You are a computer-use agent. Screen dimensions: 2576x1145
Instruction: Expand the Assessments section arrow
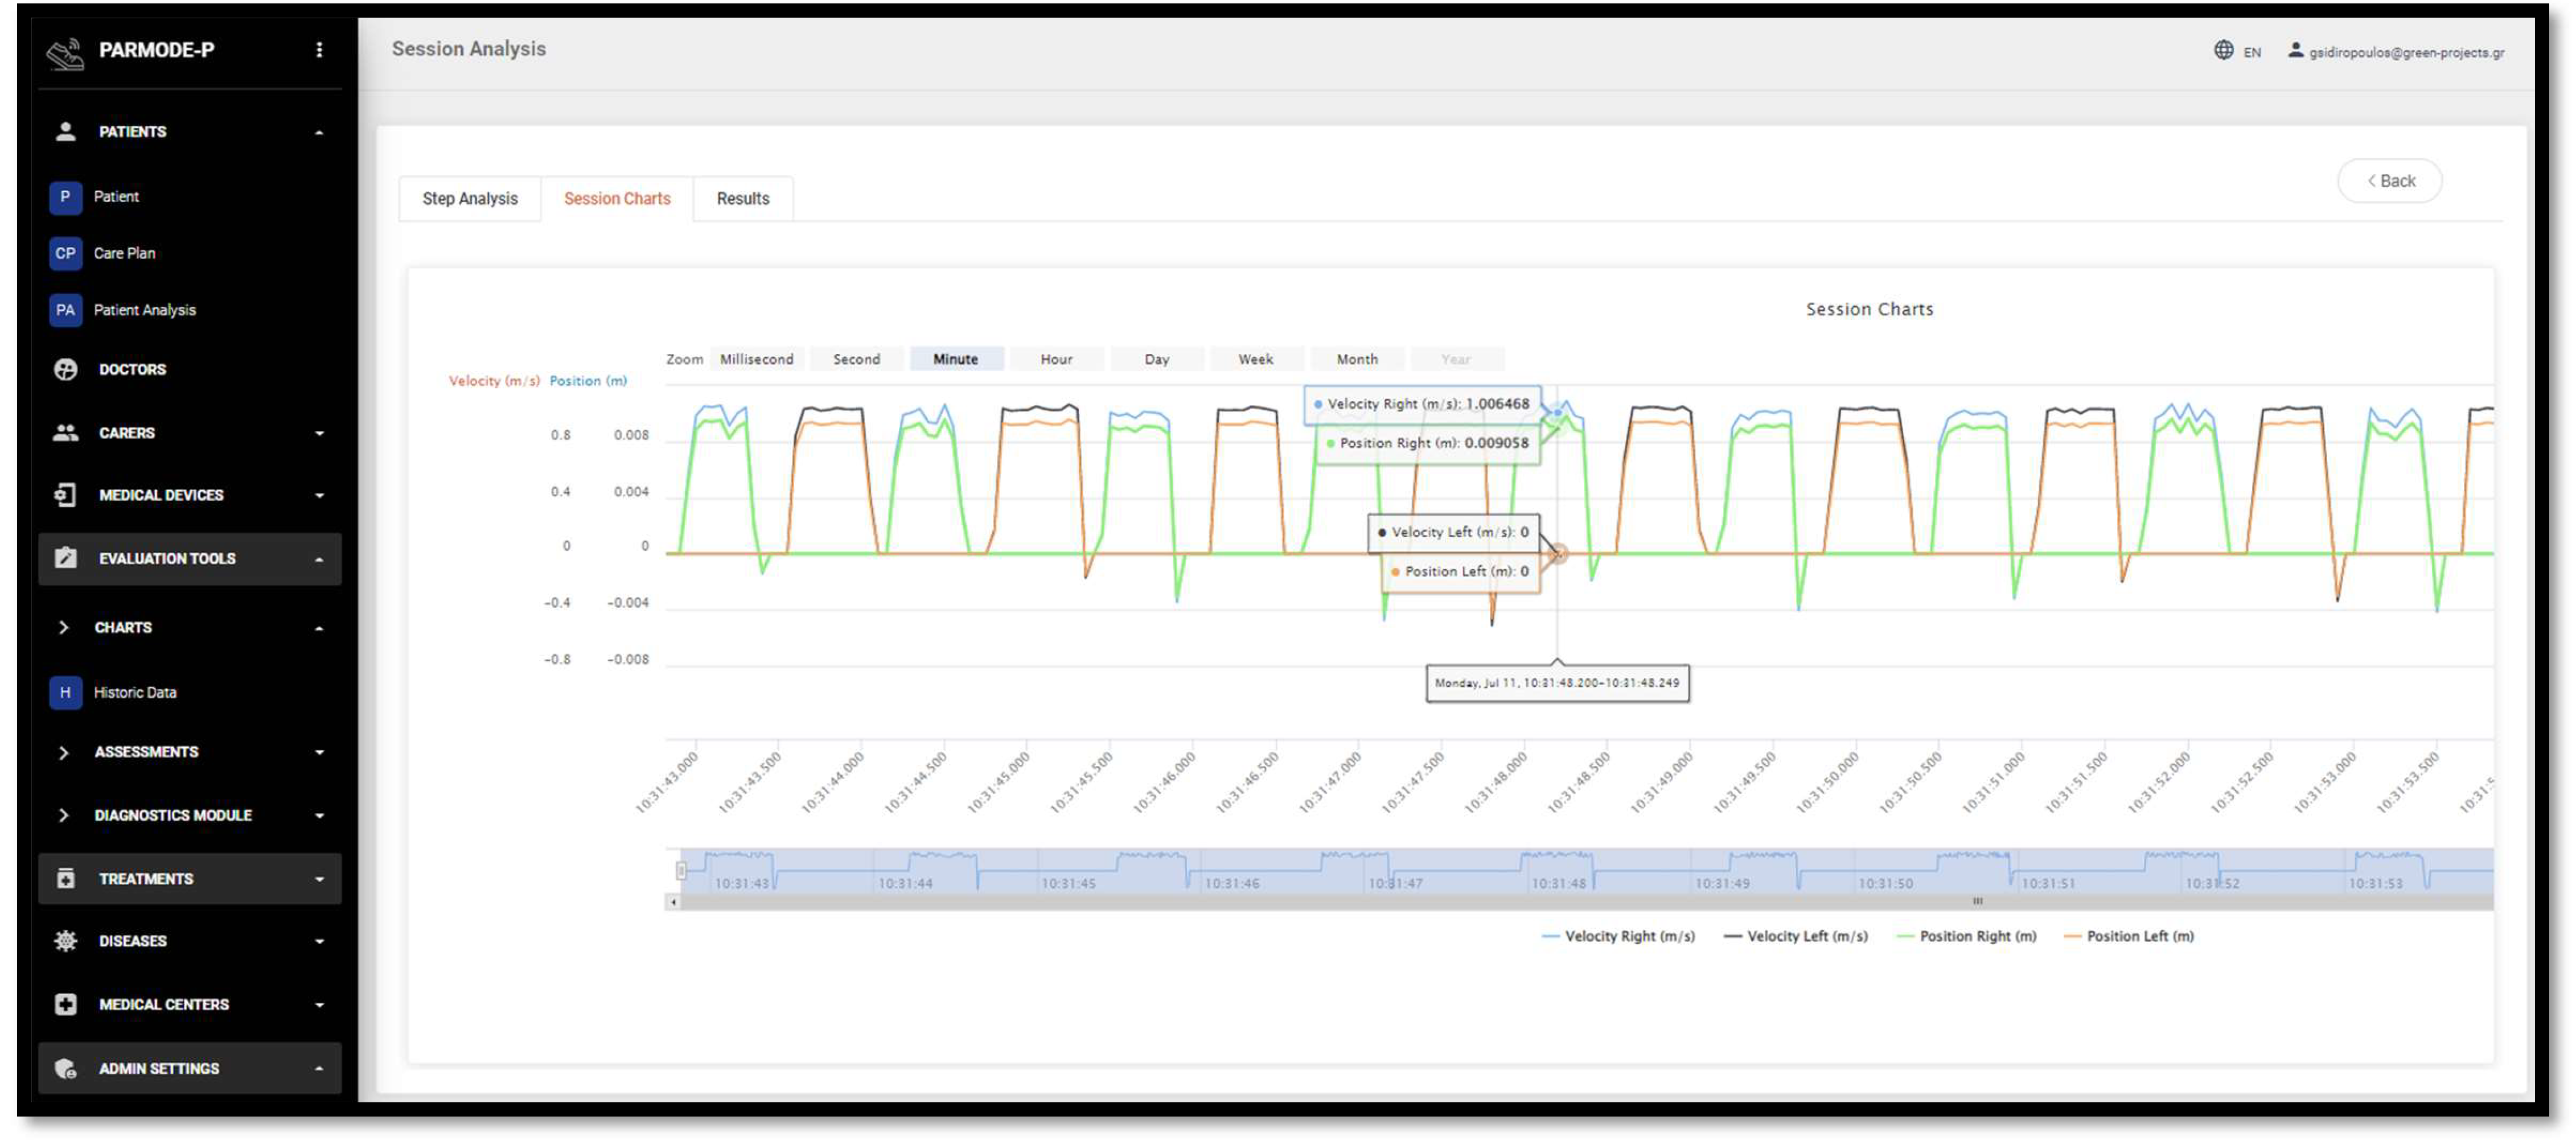(319, 753)
